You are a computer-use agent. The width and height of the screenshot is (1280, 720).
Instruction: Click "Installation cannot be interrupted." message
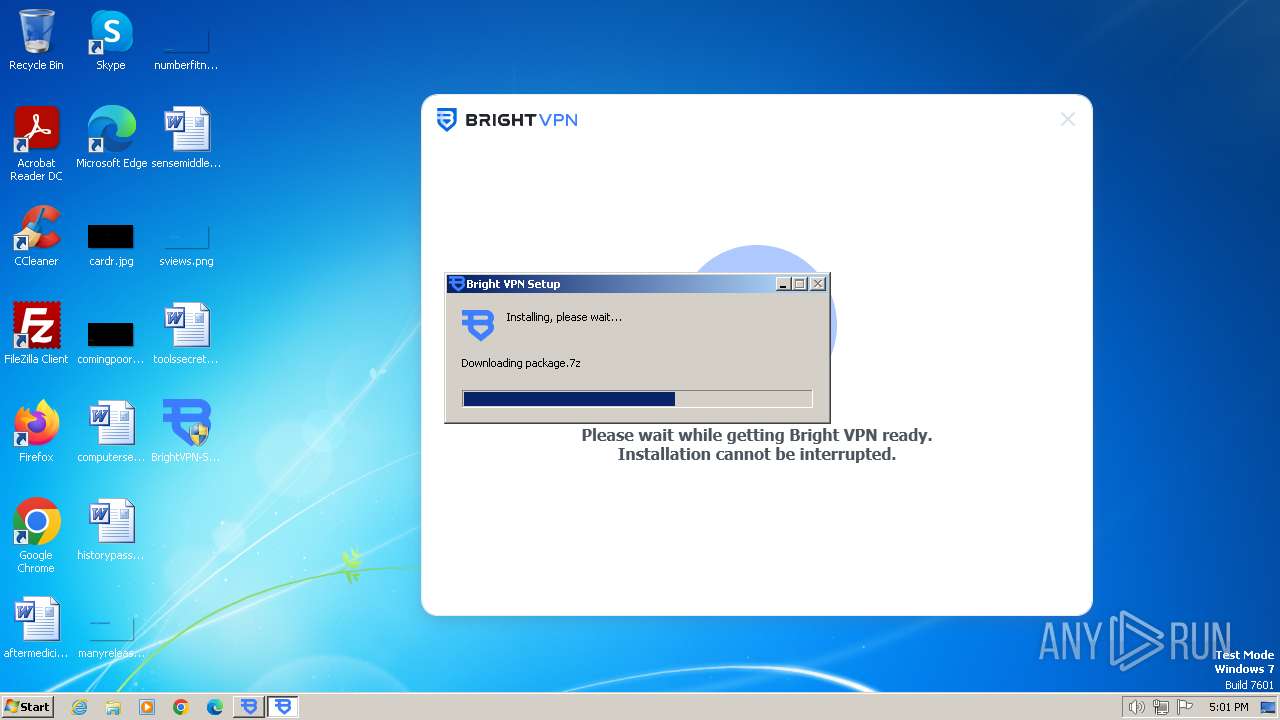(757, 454)
